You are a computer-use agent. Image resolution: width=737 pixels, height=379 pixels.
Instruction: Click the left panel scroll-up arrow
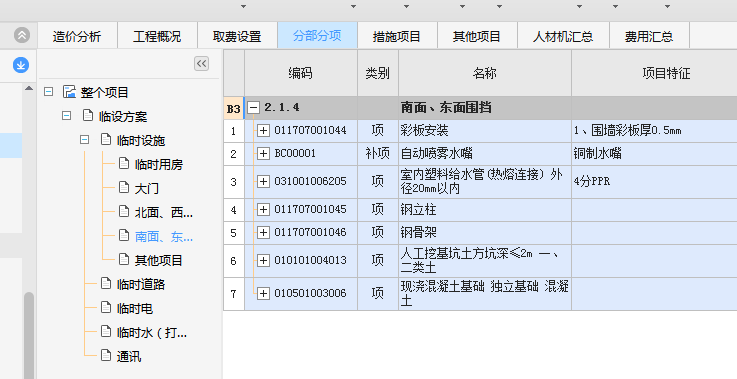pyautogui.click(x=29, y=88)
